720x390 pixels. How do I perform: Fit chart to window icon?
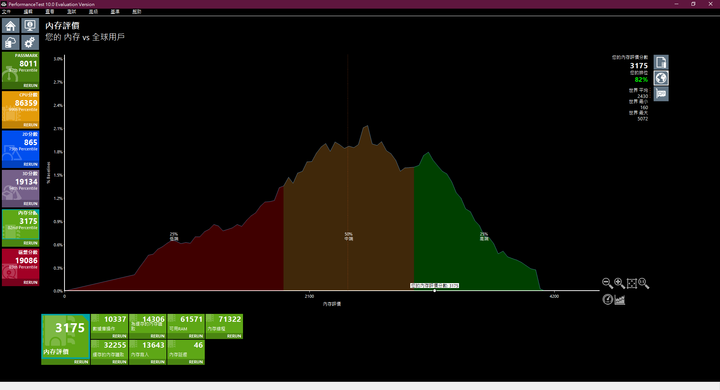632,283
